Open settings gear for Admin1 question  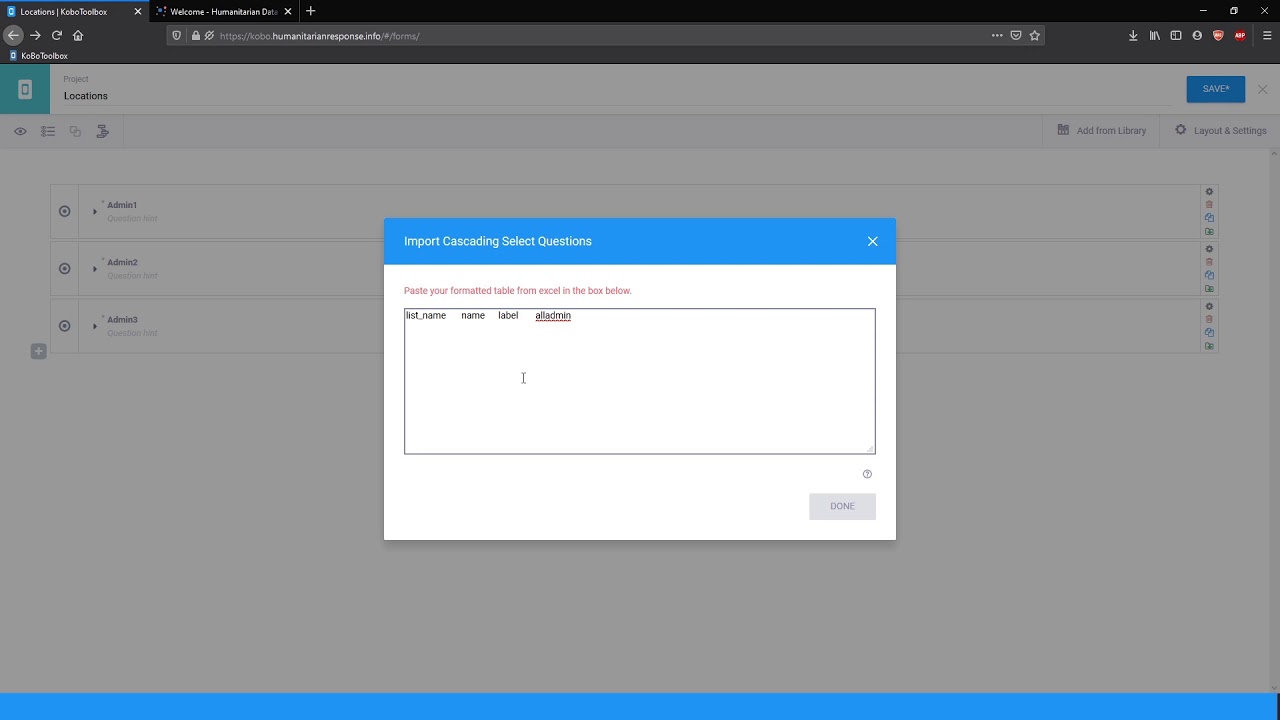click(1209, 191)
